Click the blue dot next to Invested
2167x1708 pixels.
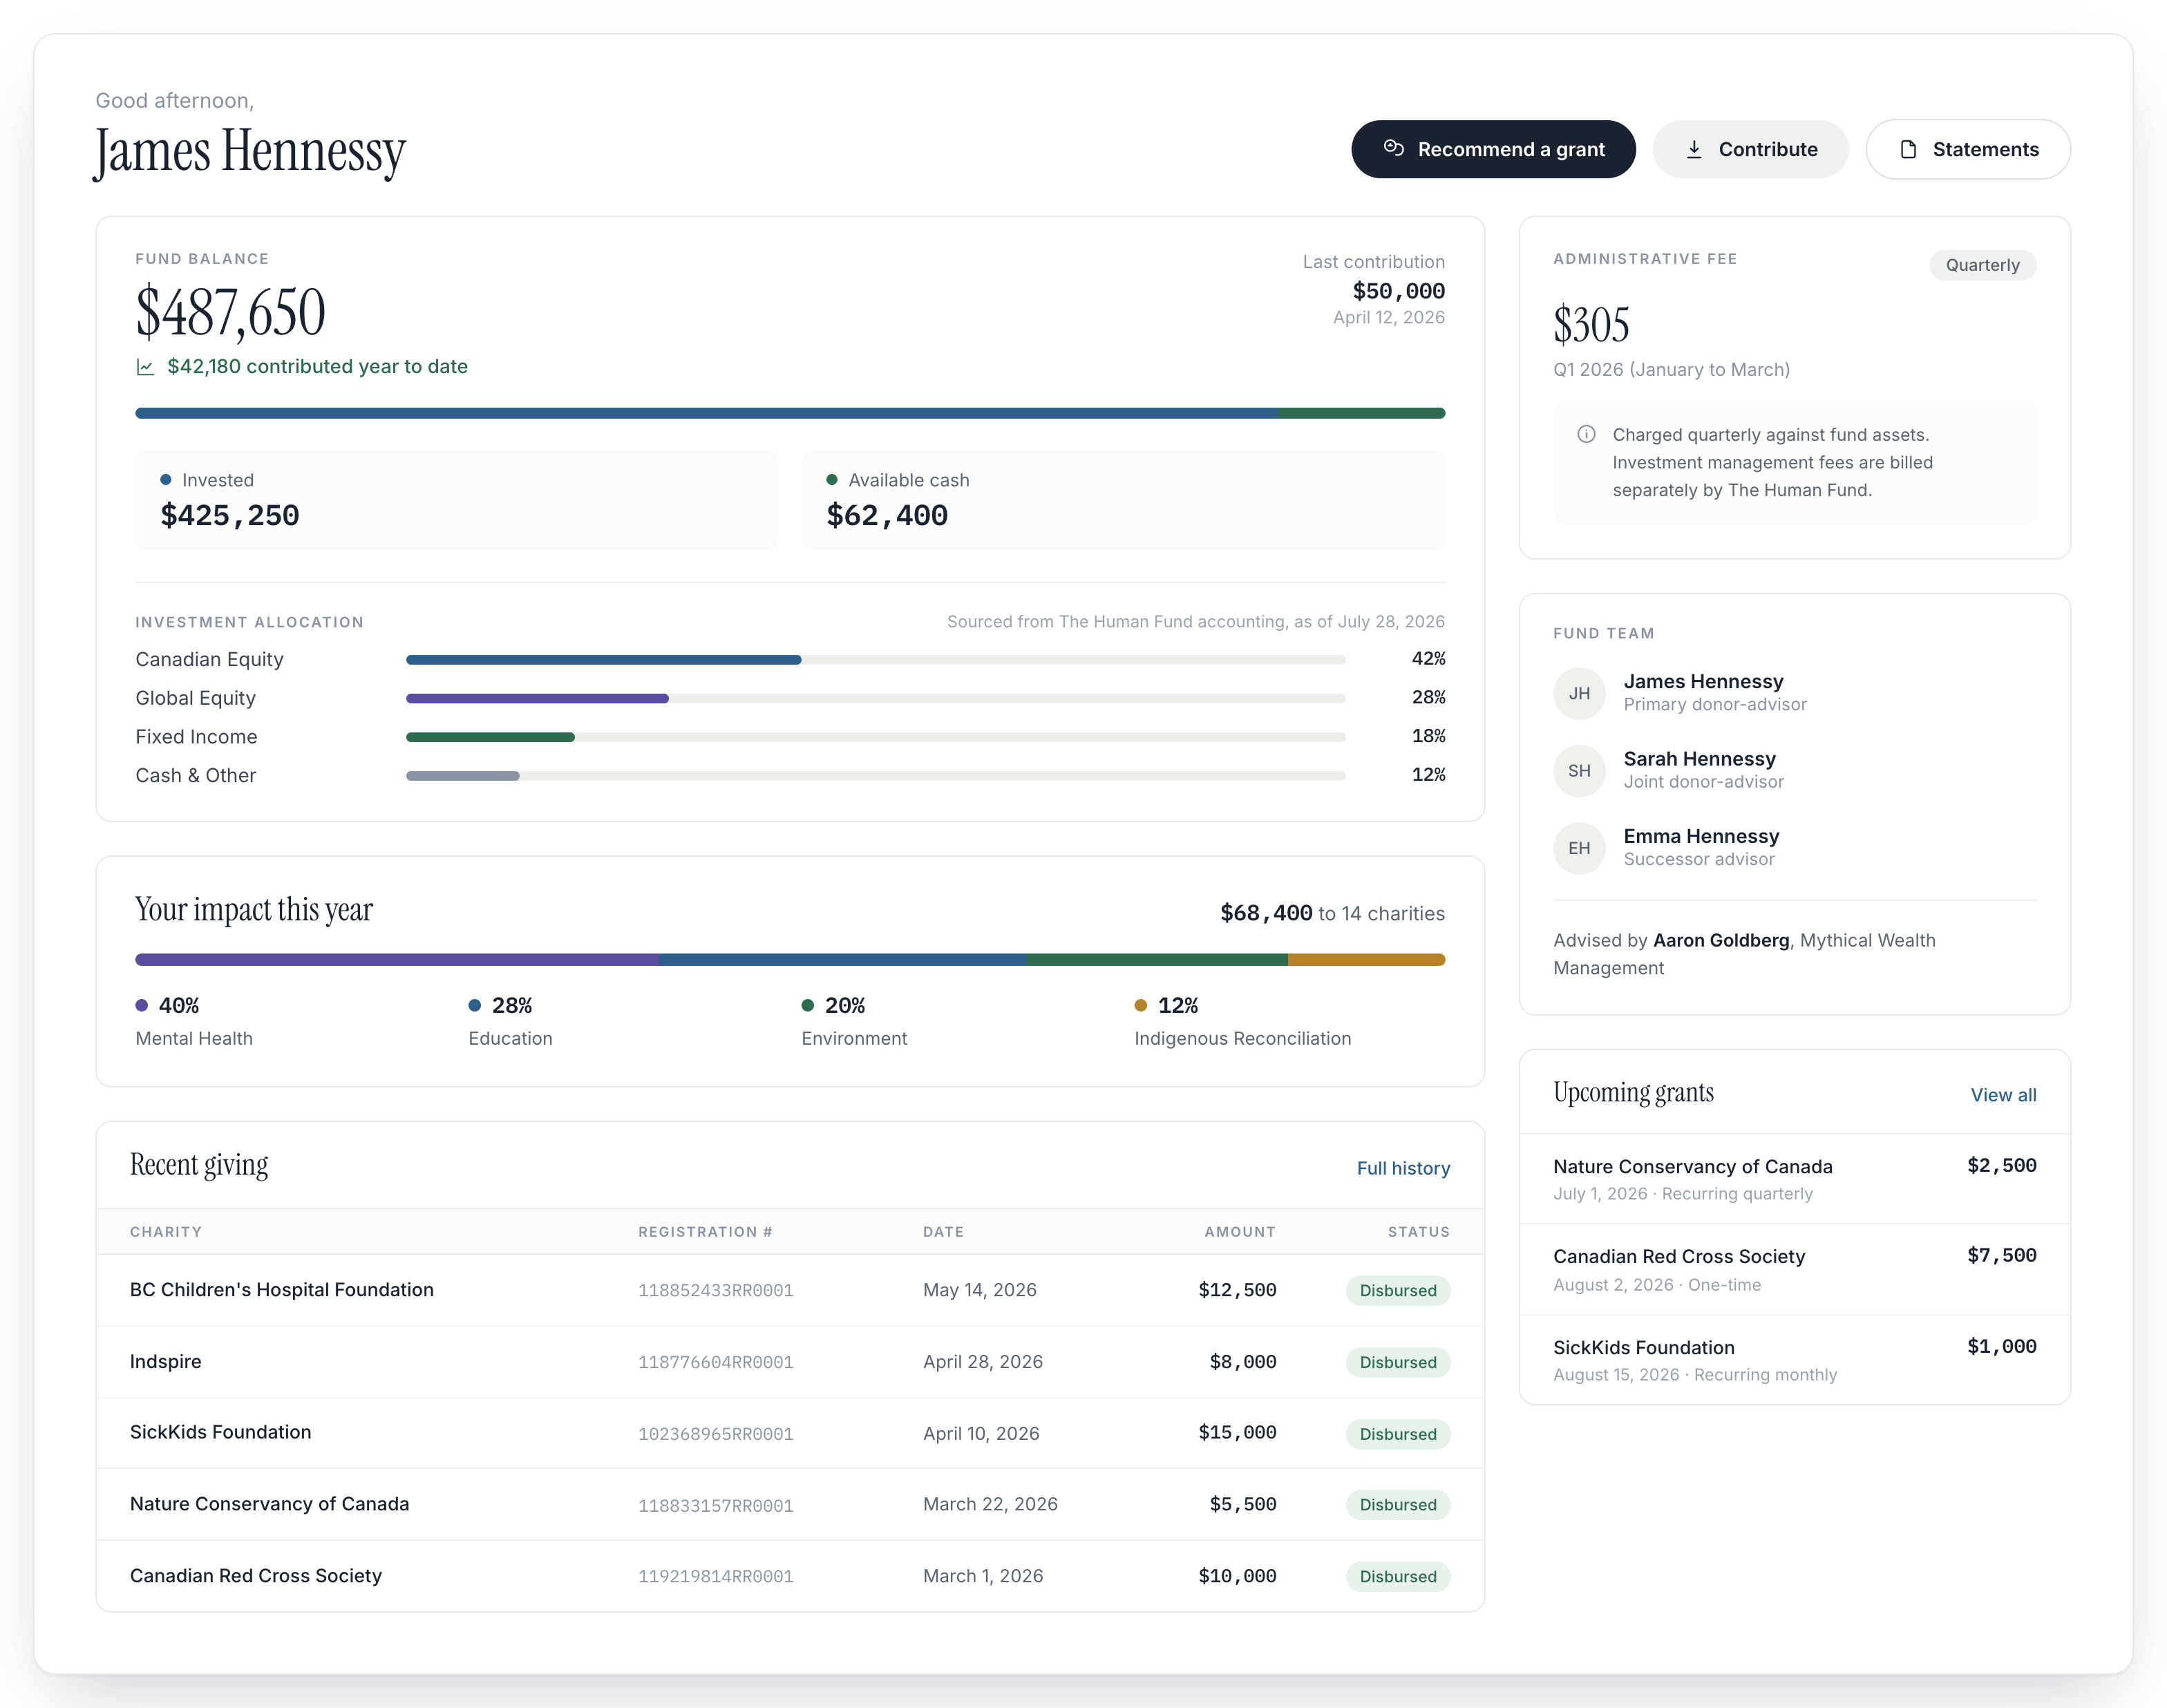(x=166, y=480)
